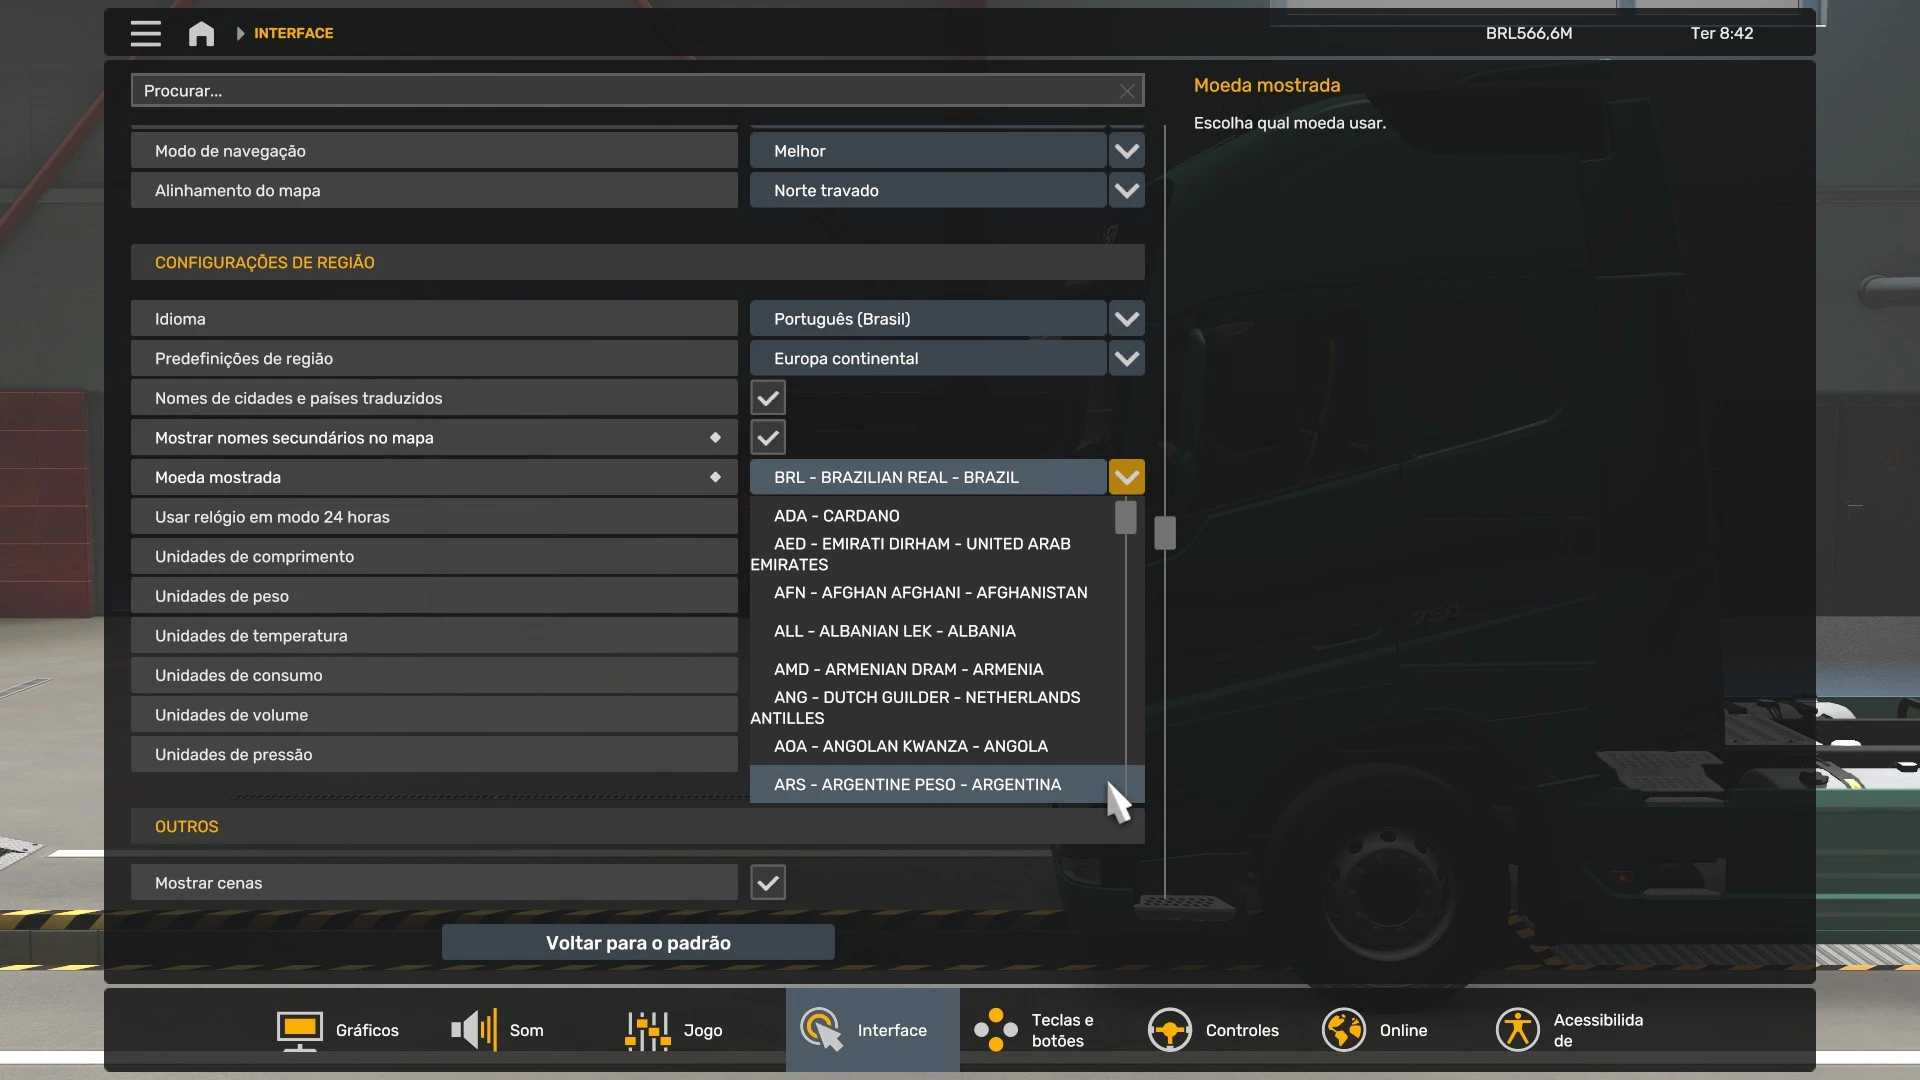Click the Som speaker icon
Screen dimensions: 1920x1080
click(x=473, y=1030)
